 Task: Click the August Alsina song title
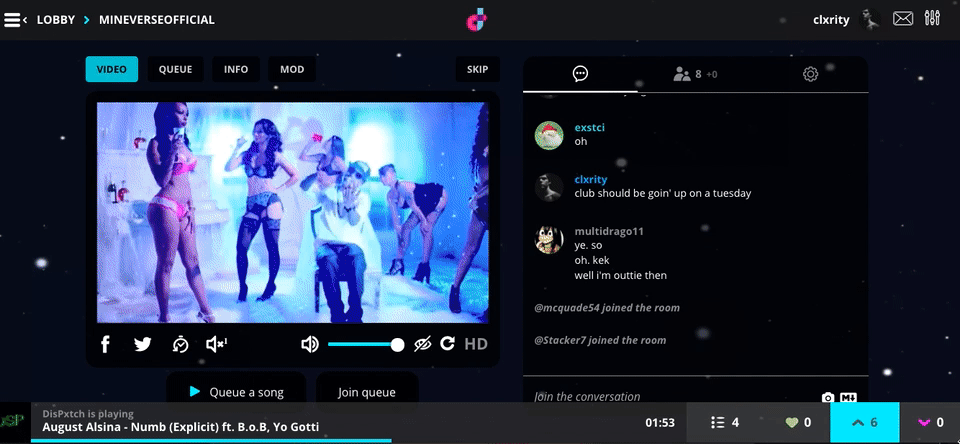pos(181,427)
